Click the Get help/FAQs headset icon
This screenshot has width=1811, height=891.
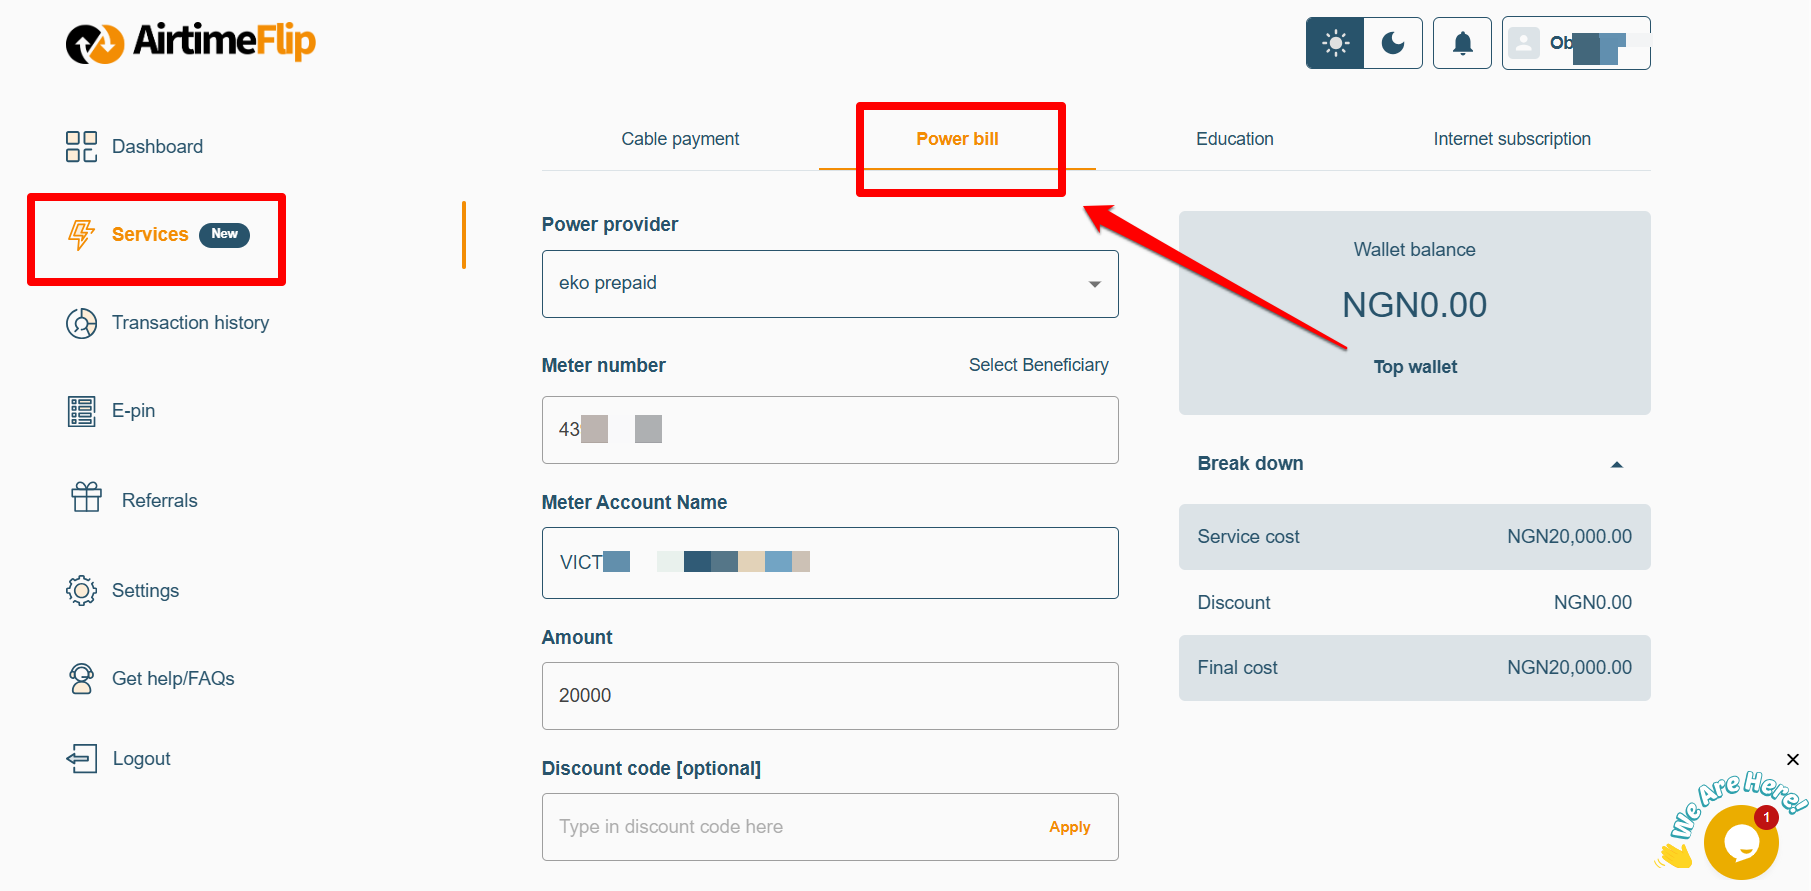tap(81, 679)
